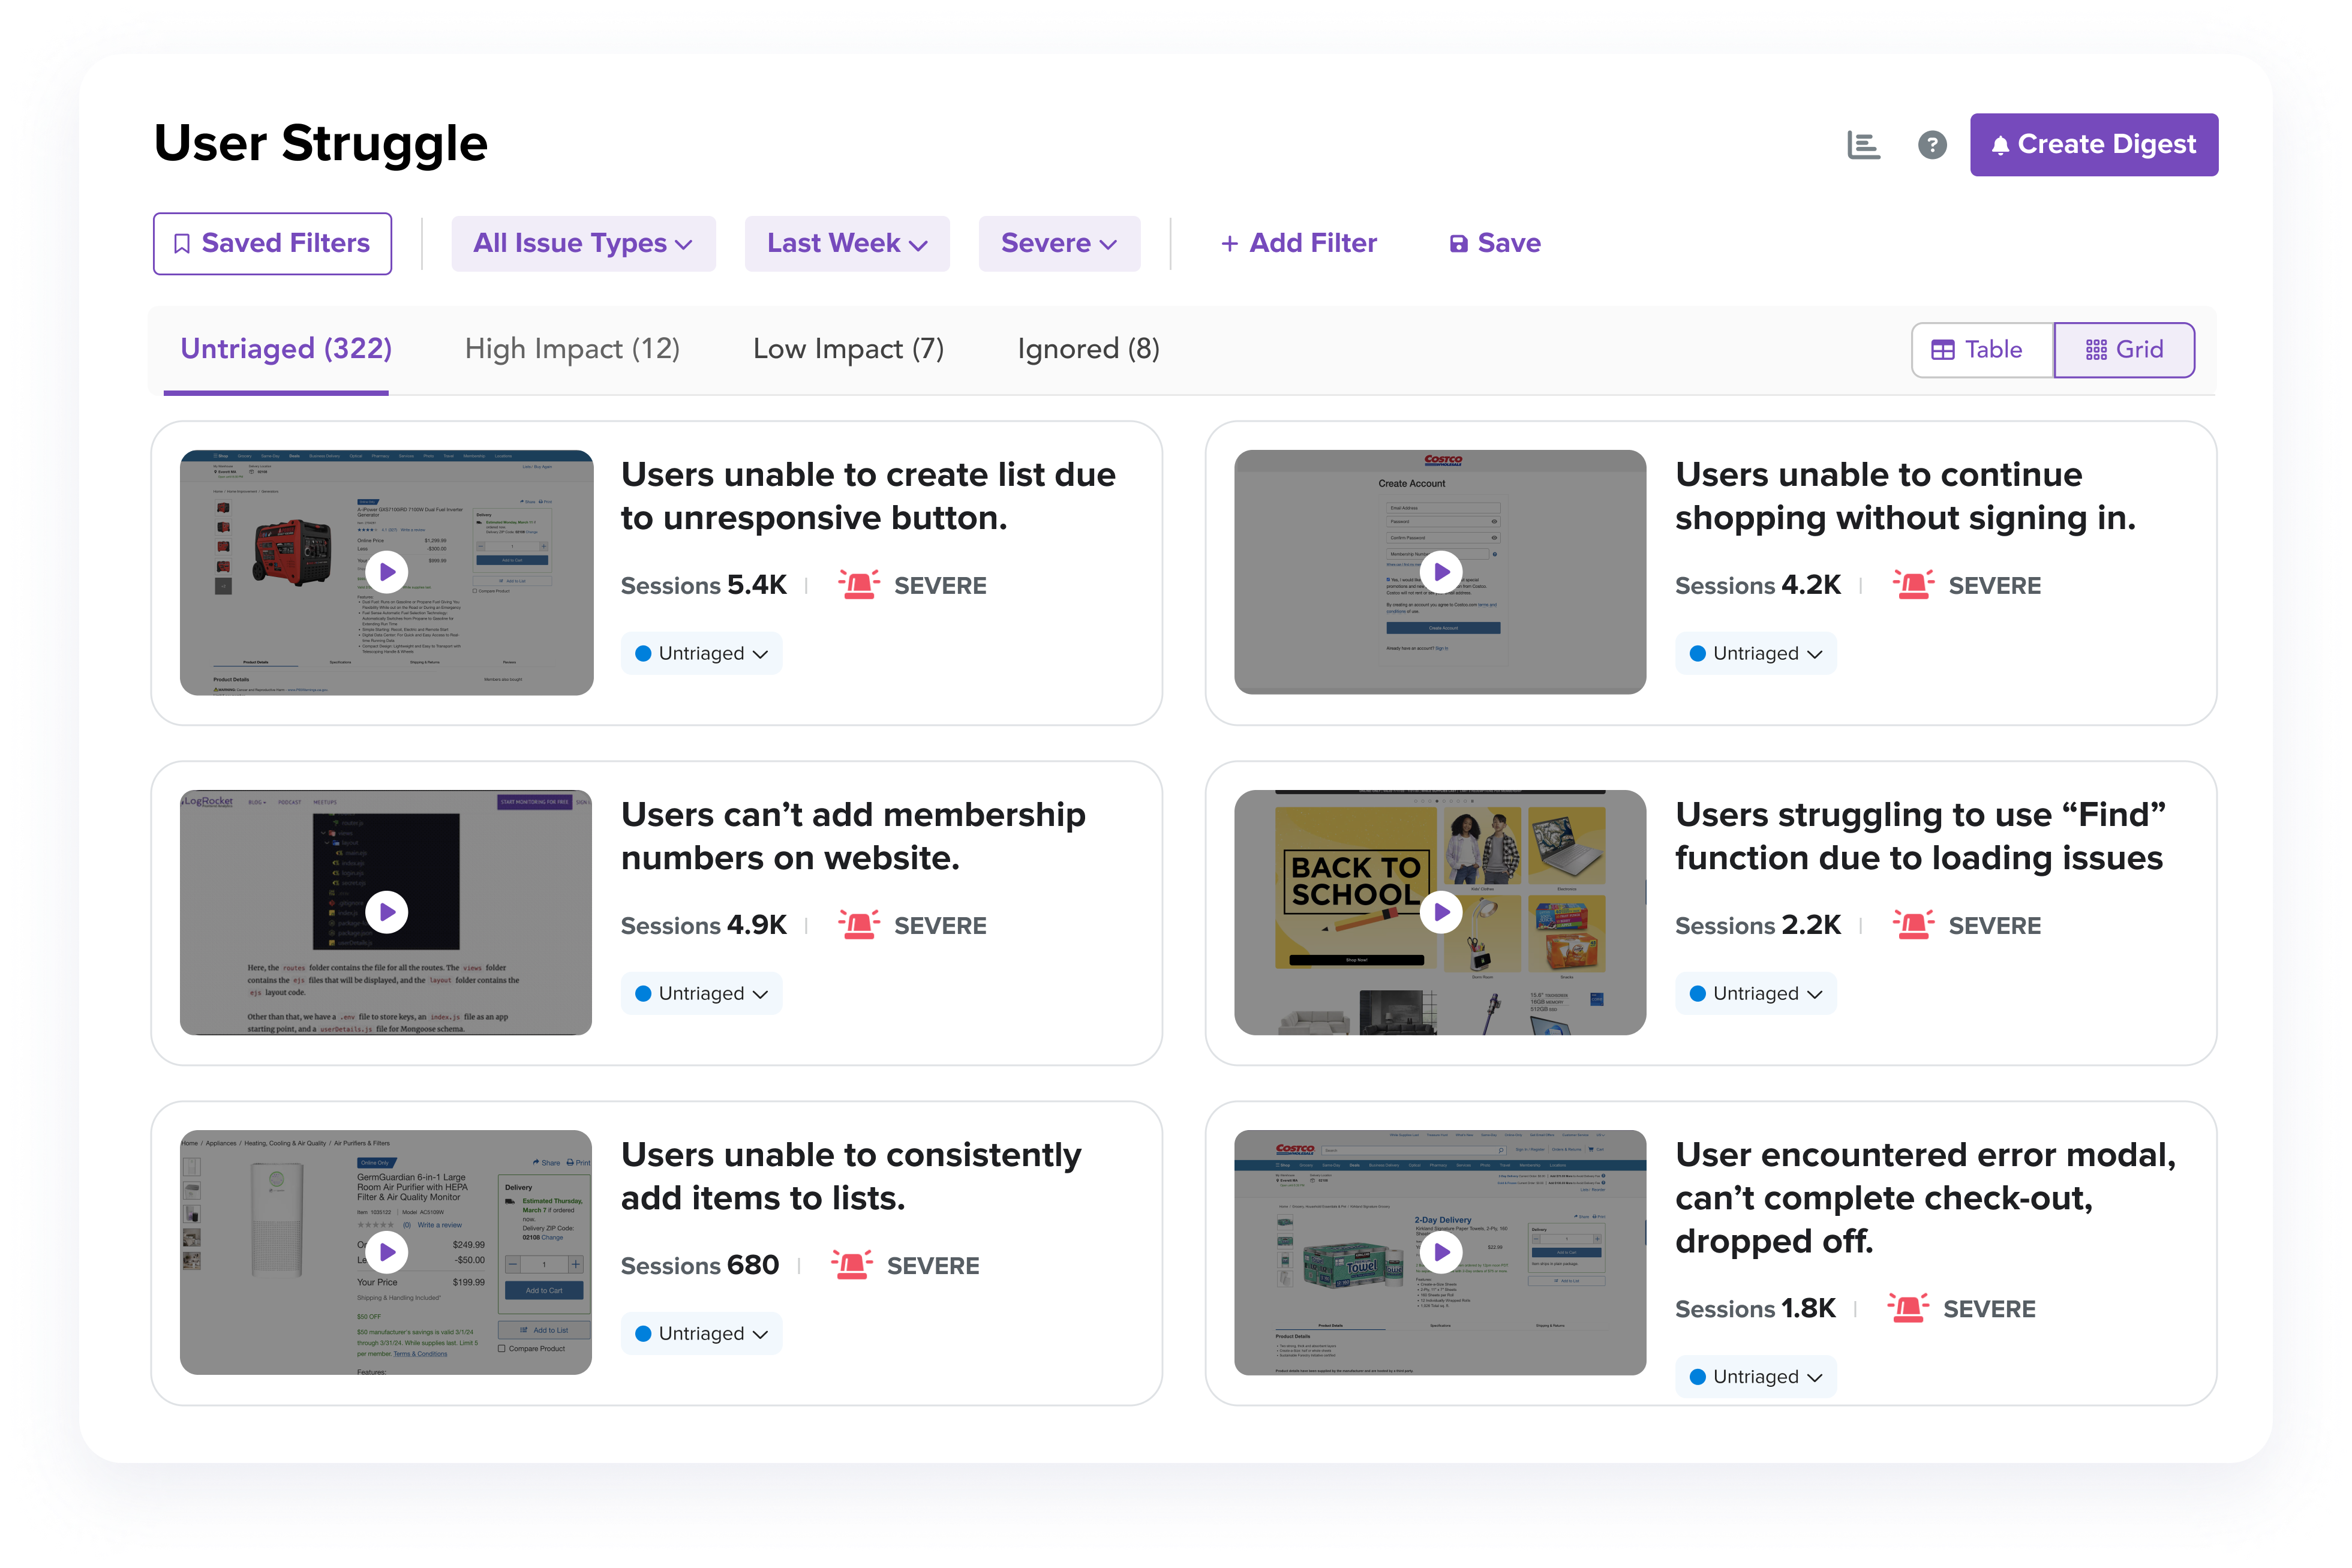Click severe siren icon on membership numbers card
Image resolution: width=2352 pixels, height=1568 pixels.
coord(858,925)
